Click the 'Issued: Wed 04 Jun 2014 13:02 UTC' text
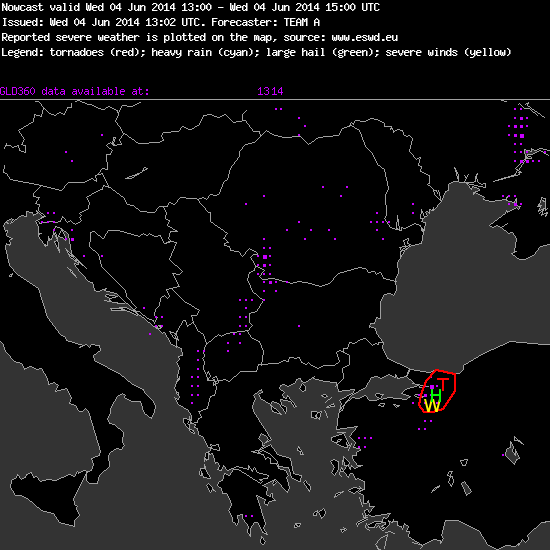 tap(103, 22)
